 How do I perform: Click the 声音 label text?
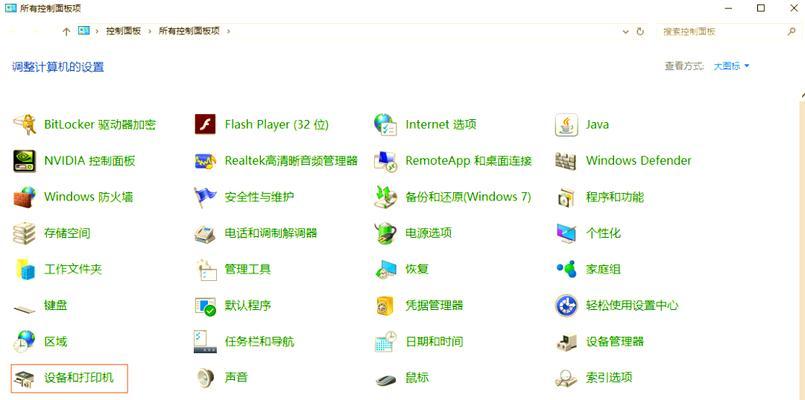tap(236, 377)
